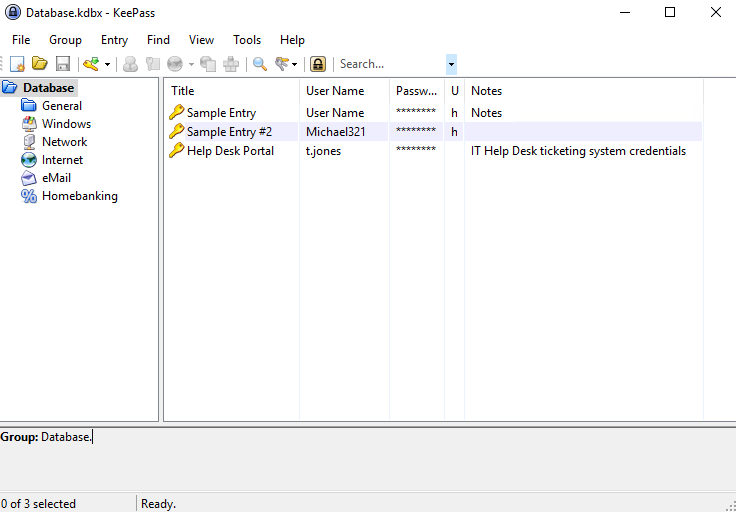Screen dimensions: 736x512
Task: Select the eMail group
Action: 56,178
